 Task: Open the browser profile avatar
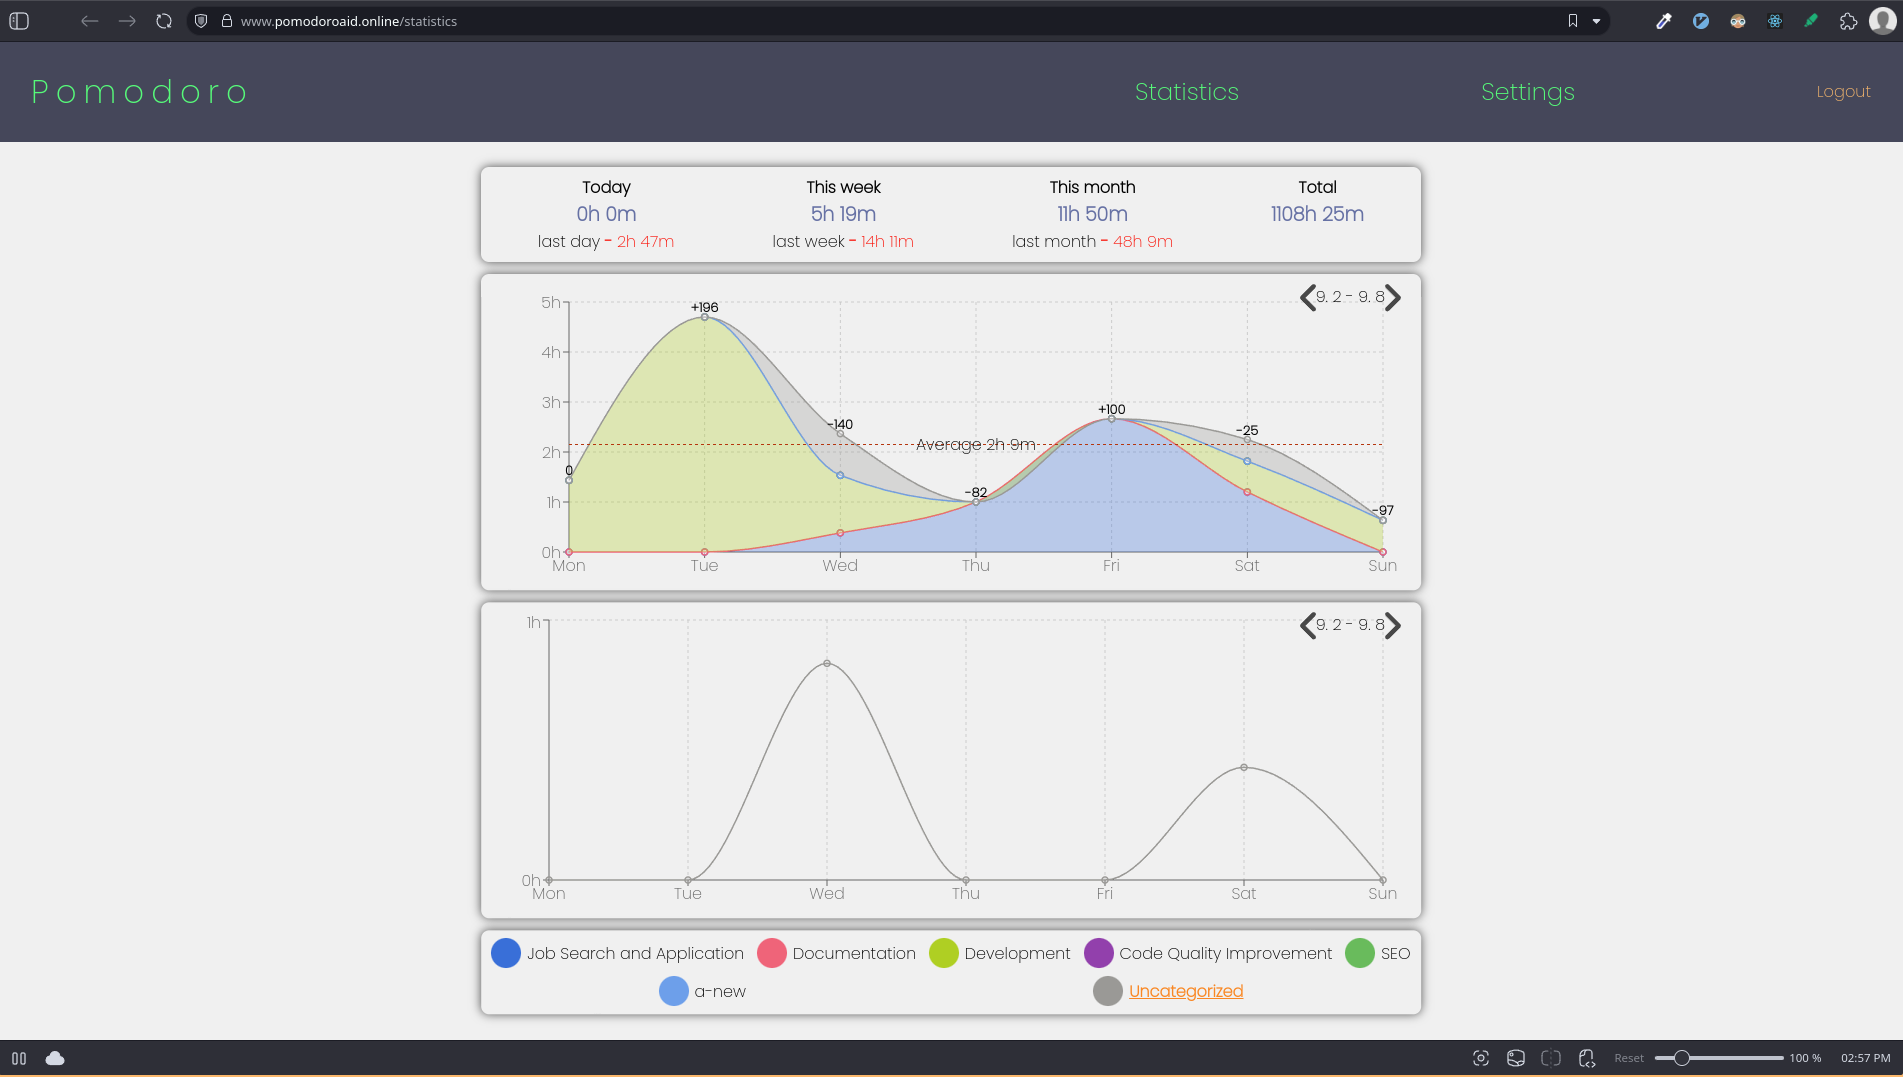[x=1882, y=21]
